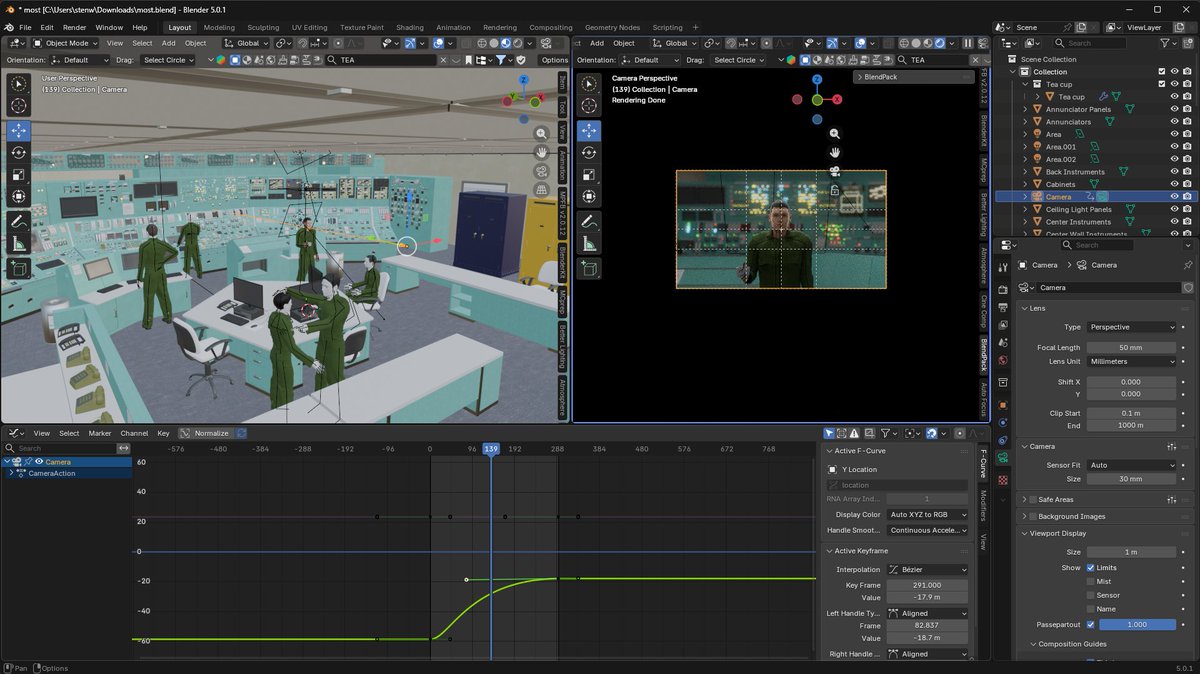This screenshot has height=674, width=1200.
Task: Open the Interpolation dropdown showing Bézier
Action: click(x=925, y=568)
